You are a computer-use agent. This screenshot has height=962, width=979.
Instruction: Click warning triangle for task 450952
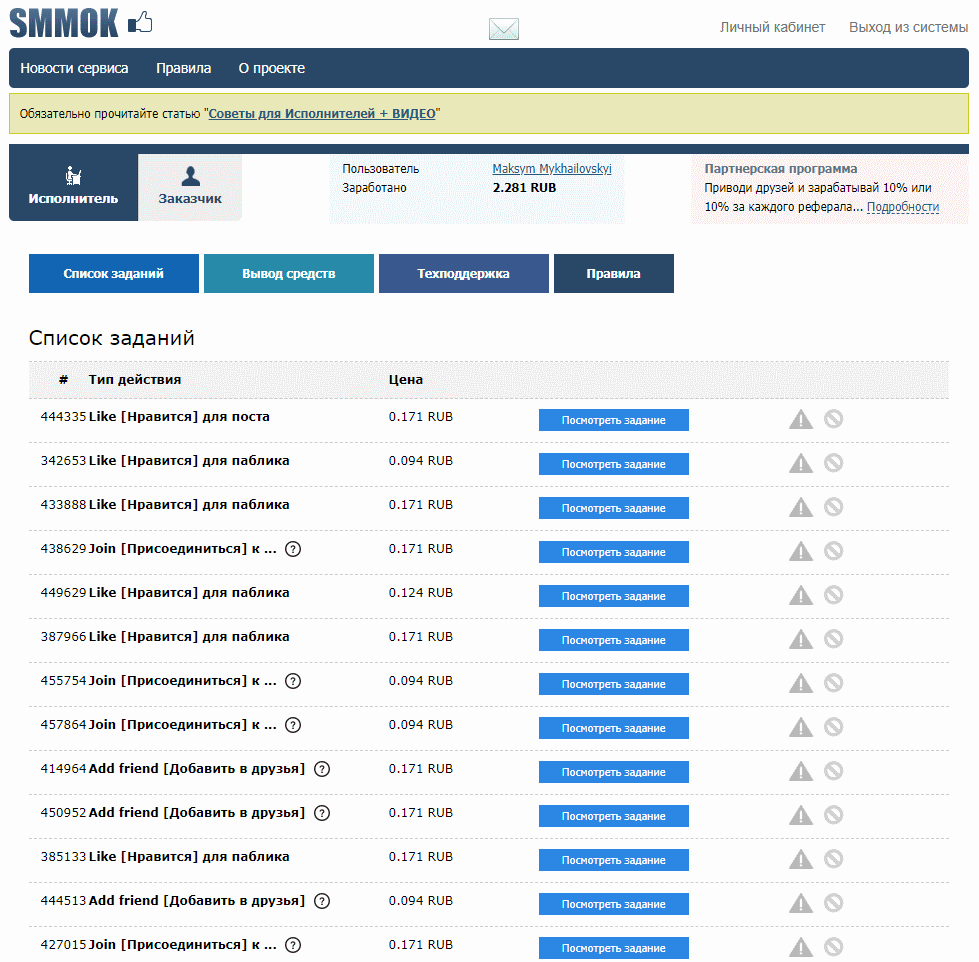click(801, 815)
